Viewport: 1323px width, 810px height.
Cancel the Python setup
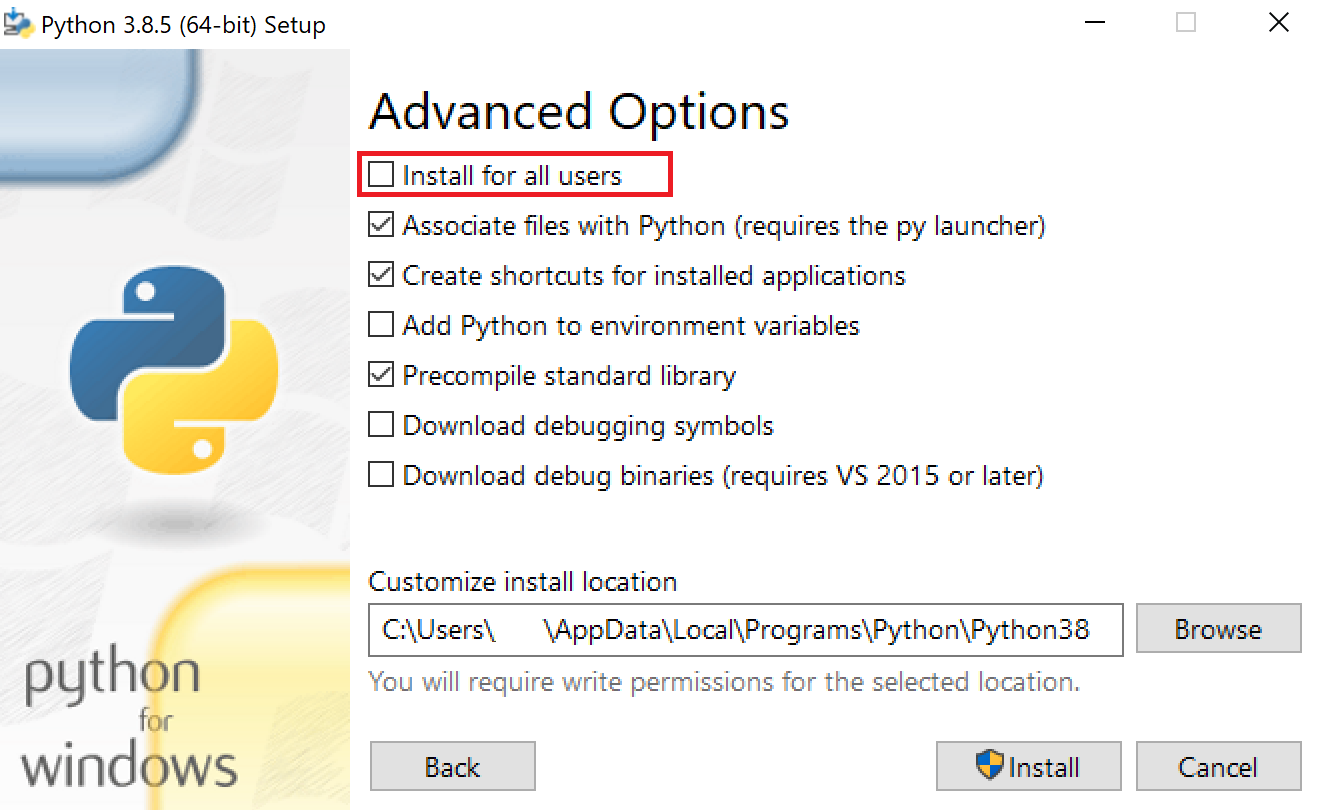(x=1218, y=767)
